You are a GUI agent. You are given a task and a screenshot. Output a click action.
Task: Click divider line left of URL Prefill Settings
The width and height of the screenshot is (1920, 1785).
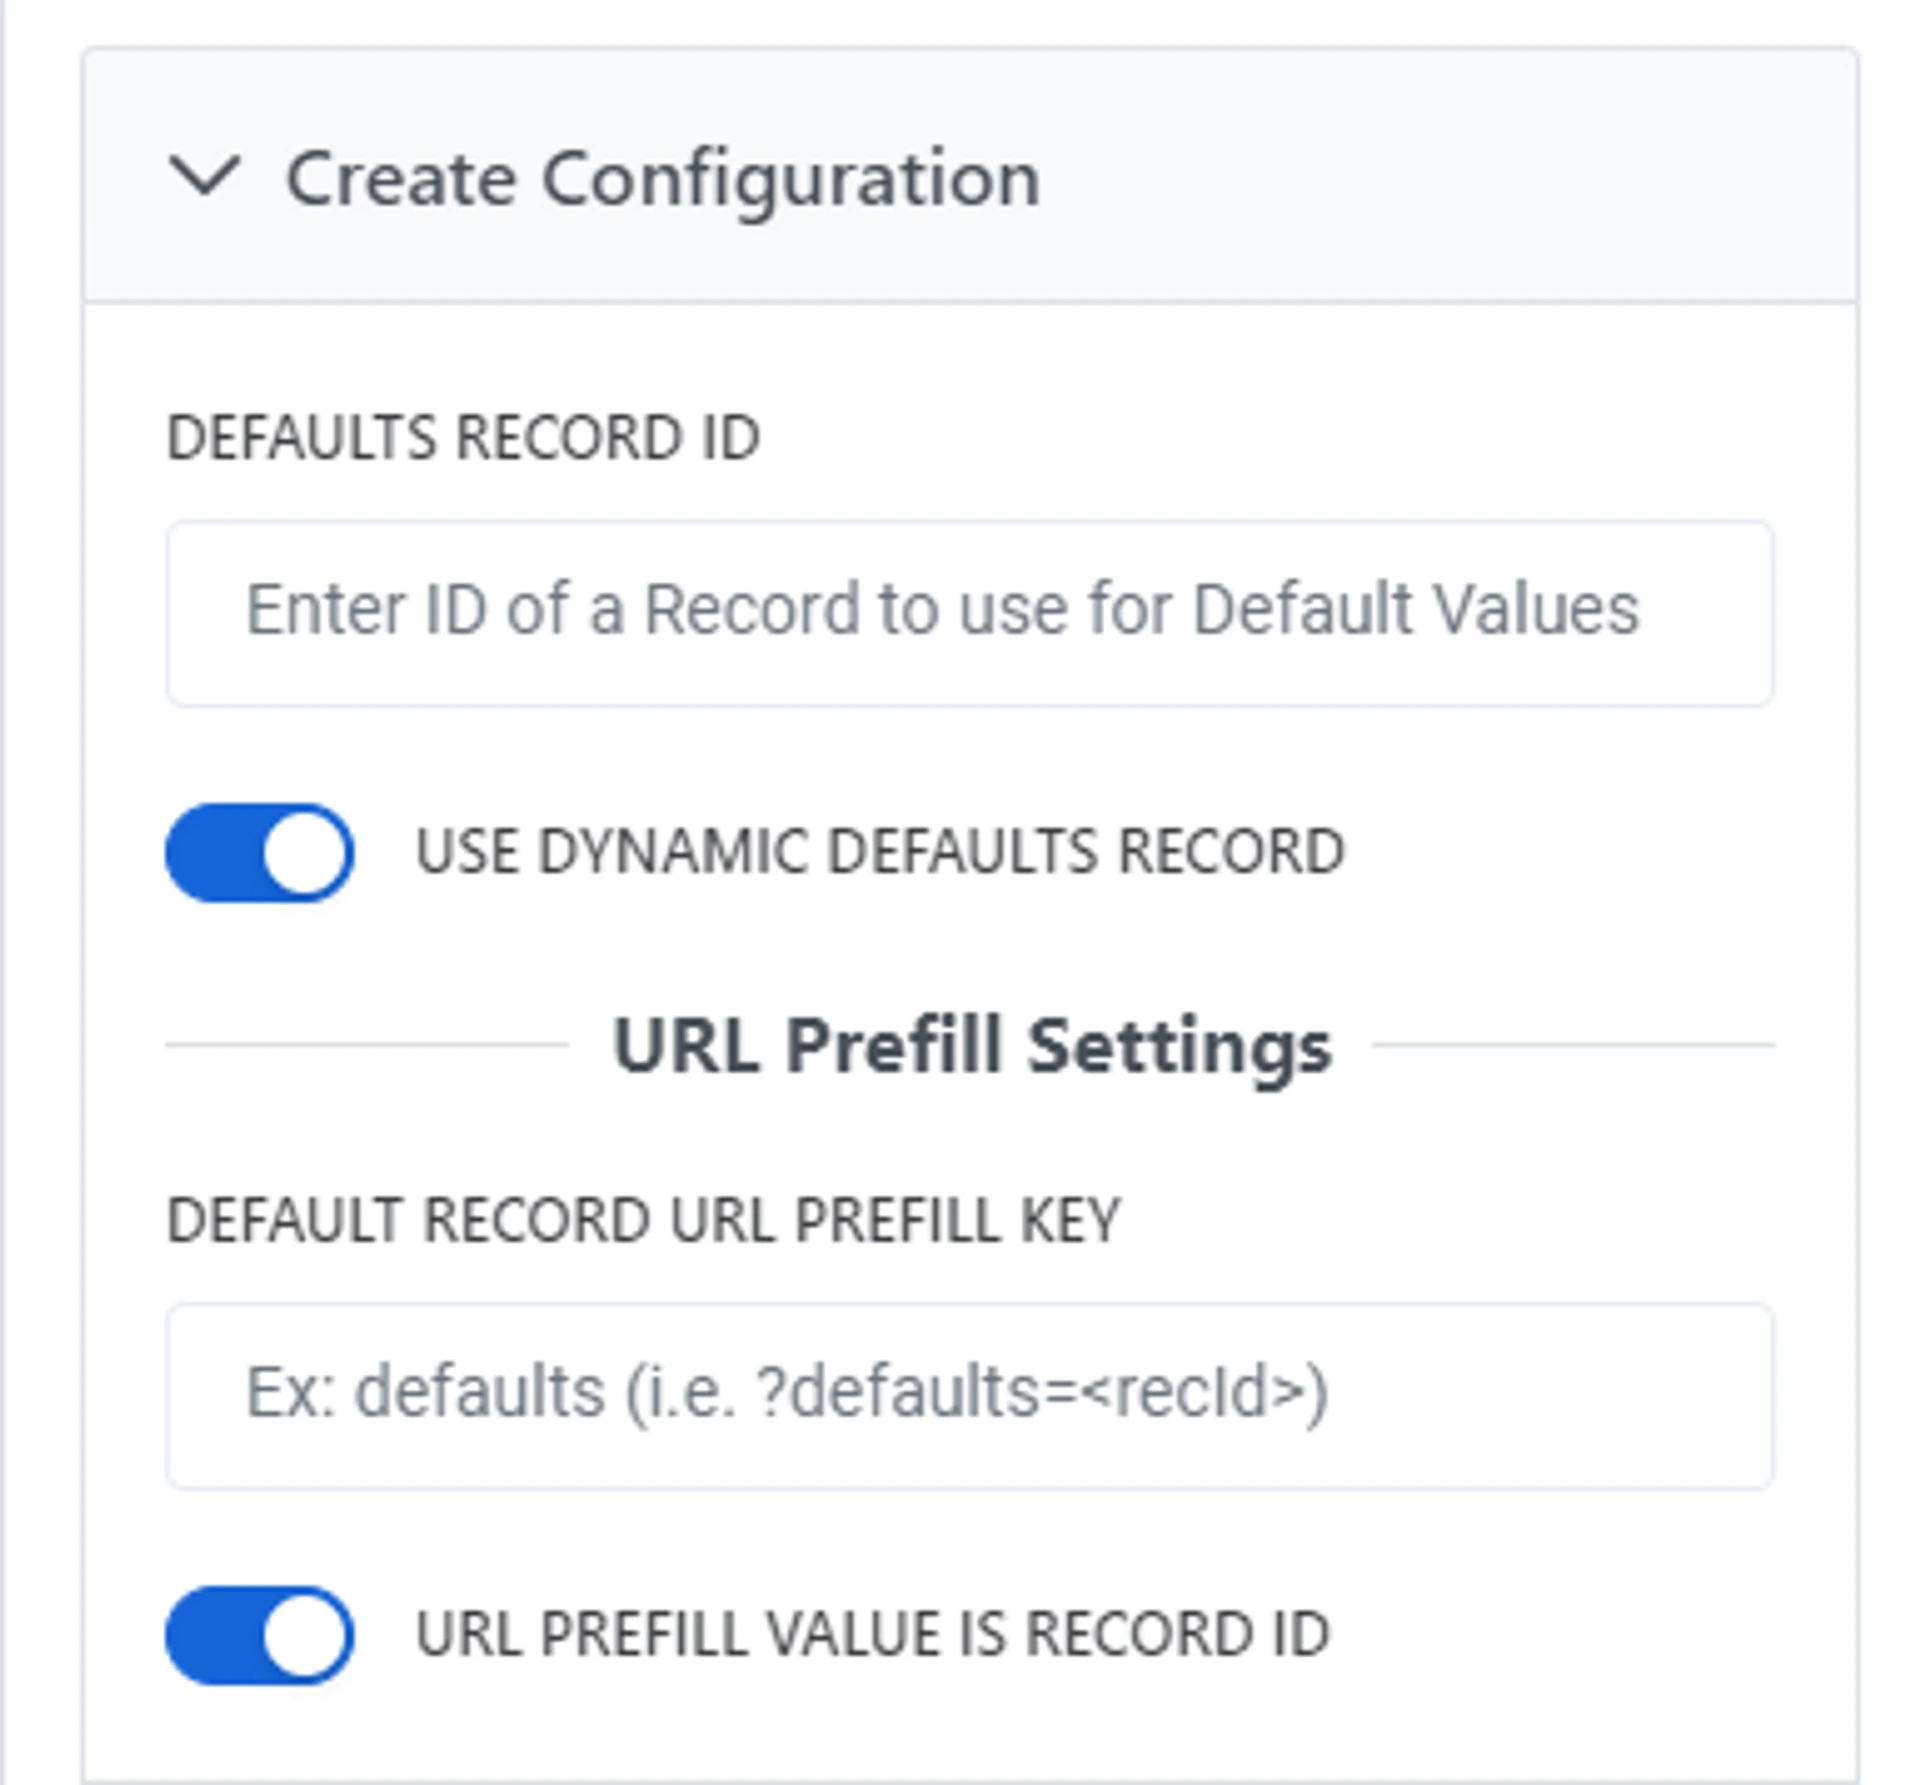366,1045
